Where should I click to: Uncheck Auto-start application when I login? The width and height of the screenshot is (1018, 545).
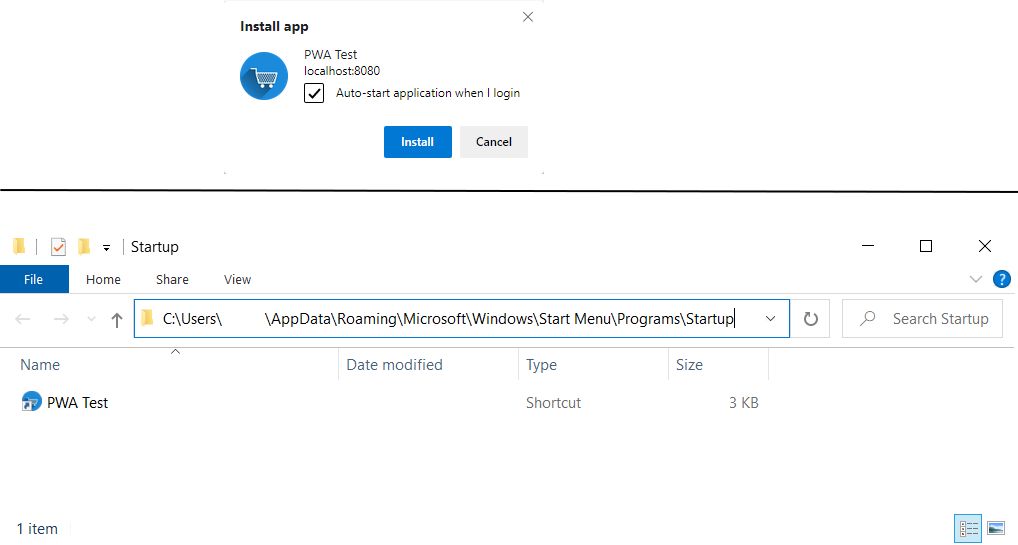click(x=314, y=93)
